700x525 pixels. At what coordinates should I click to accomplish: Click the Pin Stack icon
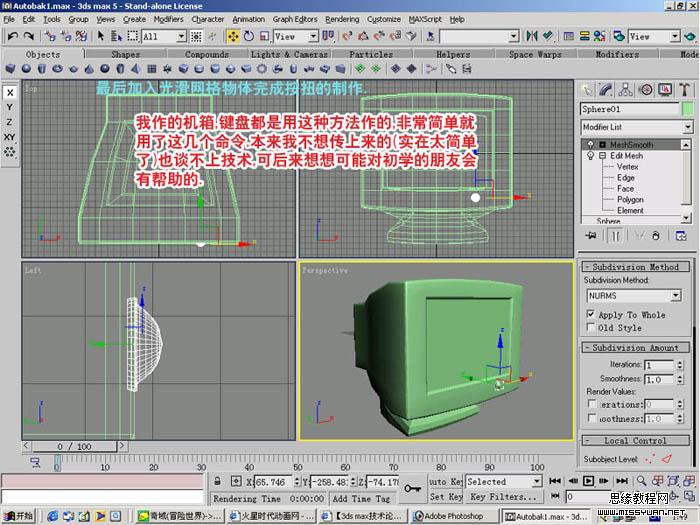pos(591,236)
